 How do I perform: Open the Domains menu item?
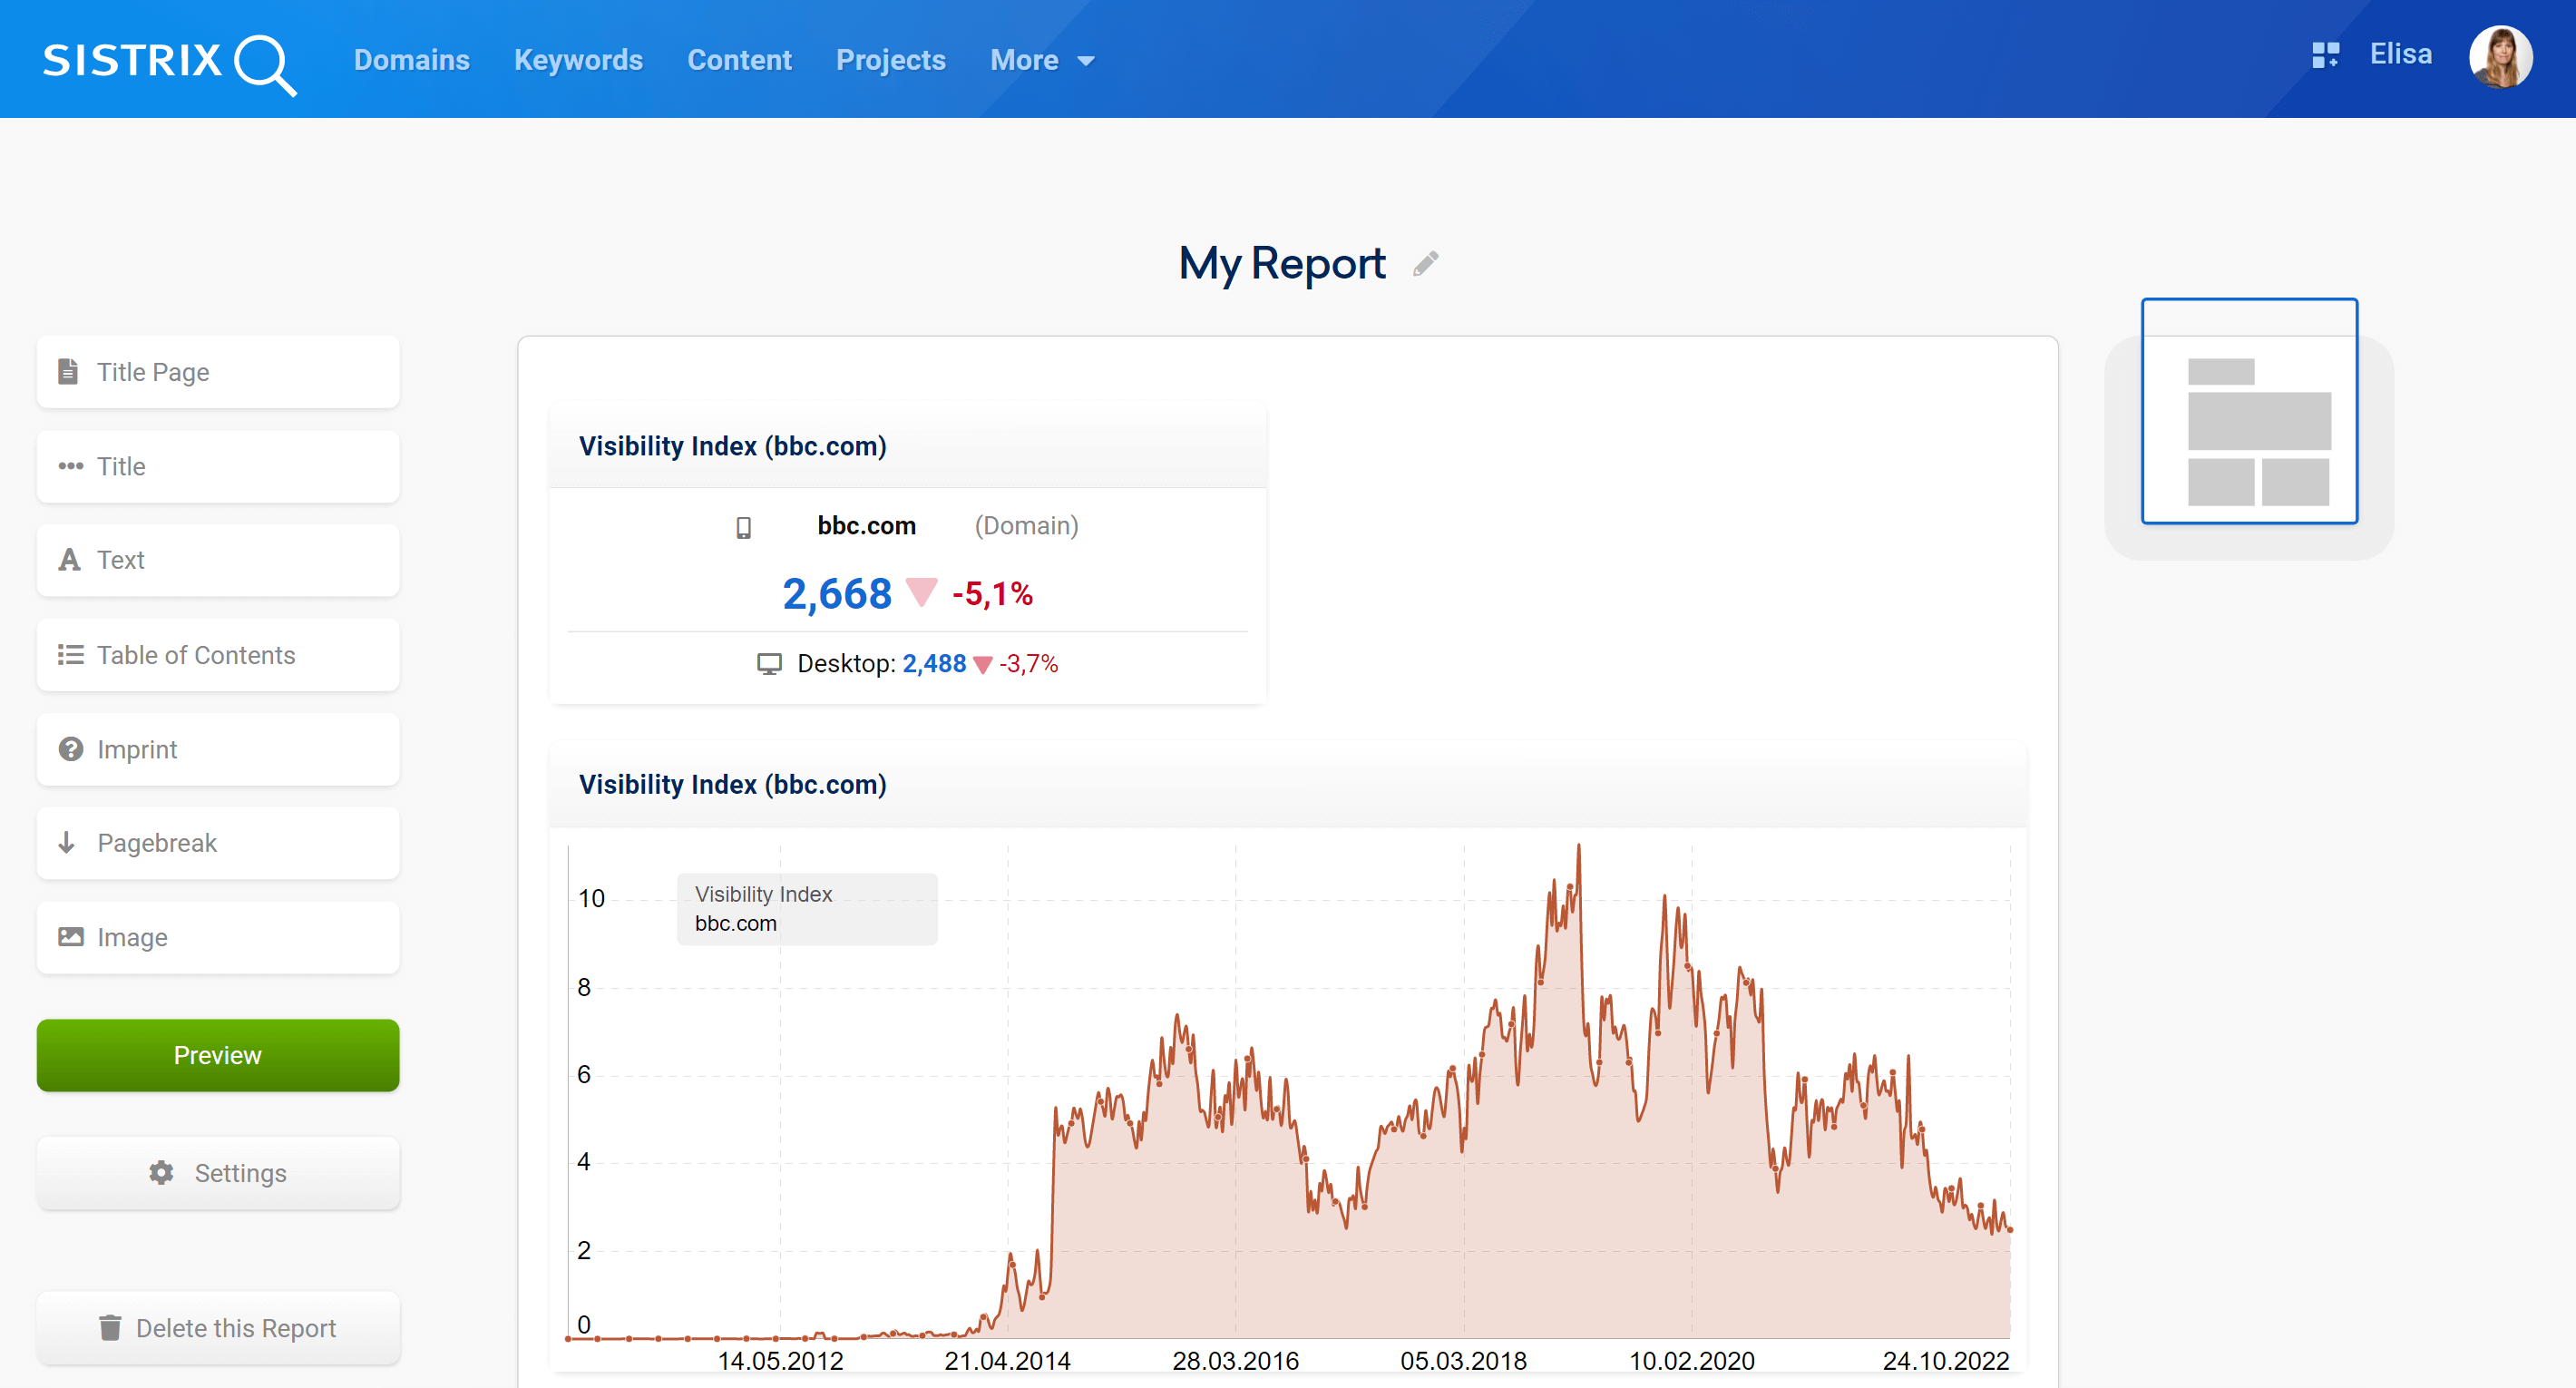[x=411, y=60]
